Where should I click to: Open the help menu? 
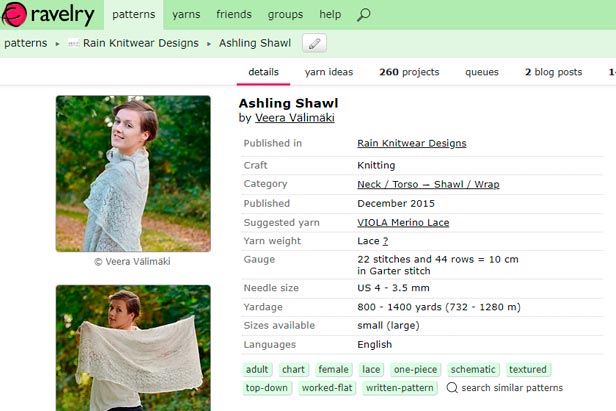click(x=330, y=15)
